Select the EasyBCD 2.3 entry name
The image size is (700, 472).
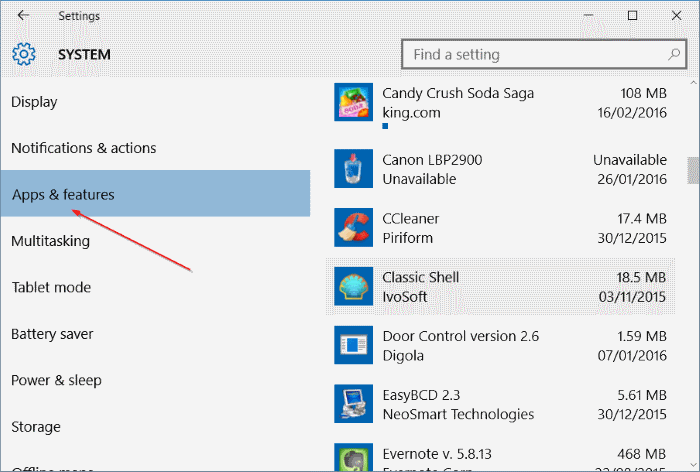tap(421, 395)
